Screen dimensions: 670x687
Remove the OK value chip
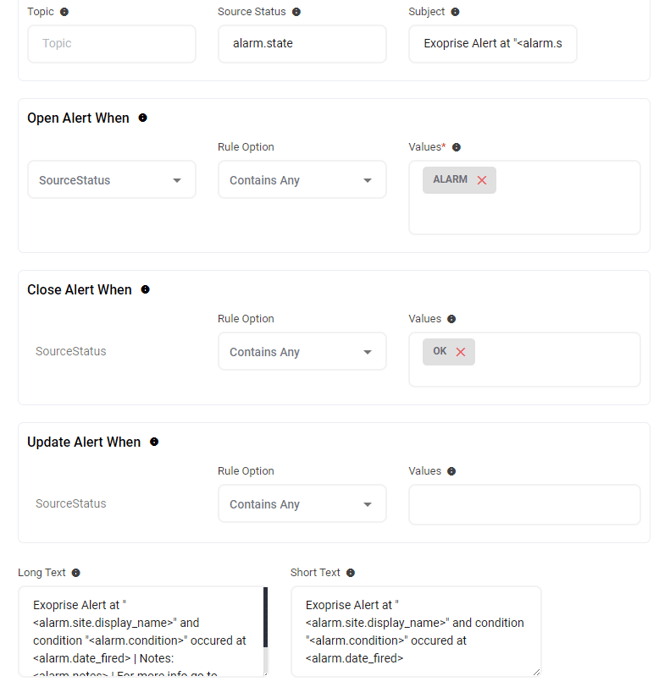click(x=461, y=352)
